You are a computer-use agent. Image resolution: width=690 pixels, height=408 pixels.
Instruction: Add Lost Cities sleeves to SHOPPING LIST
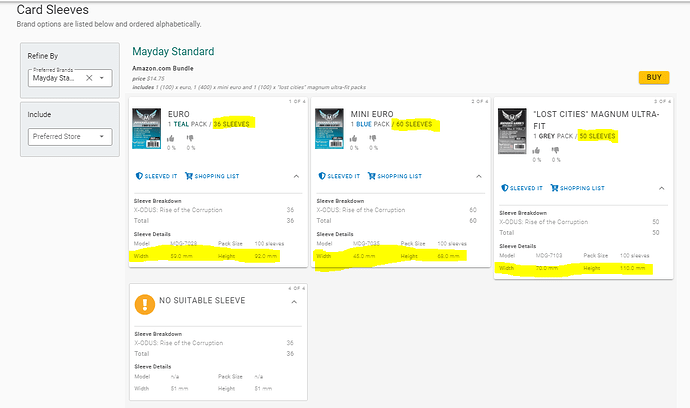pos(577,188)
